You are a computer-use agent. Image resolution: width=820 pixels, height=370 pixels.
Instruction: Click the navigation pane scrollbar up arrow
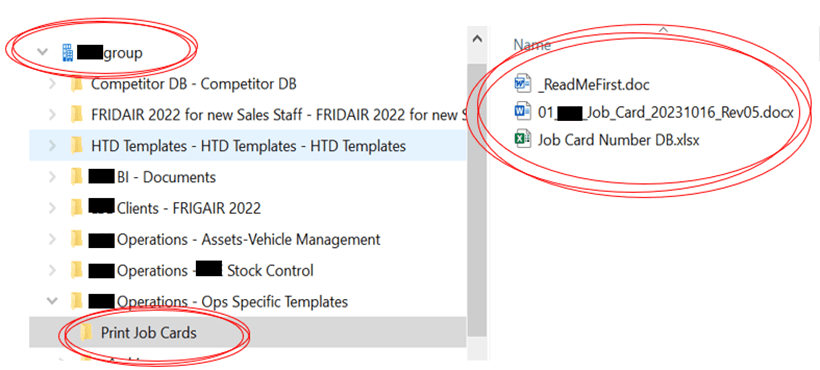476,38
